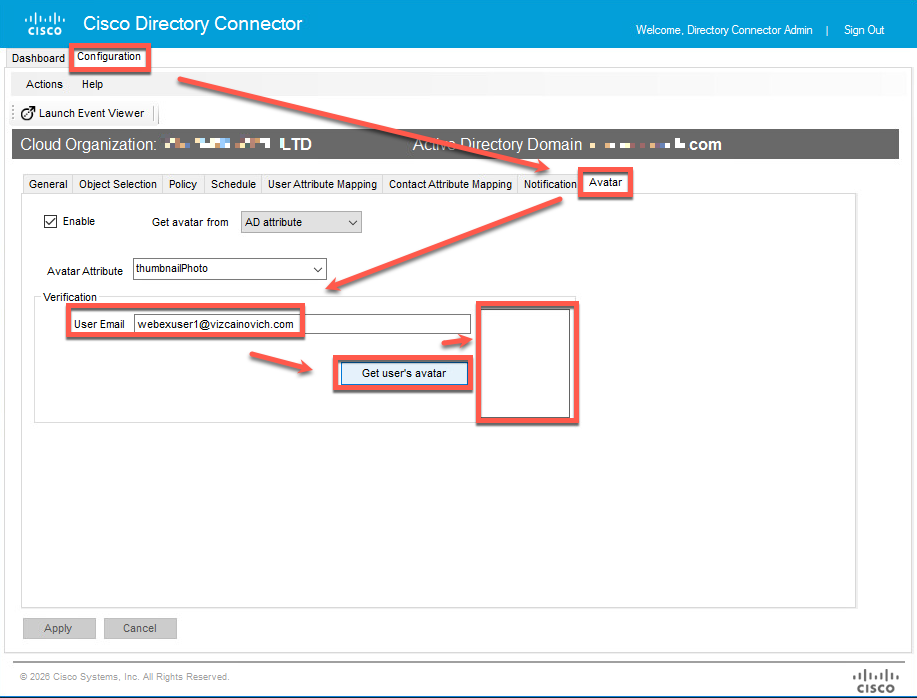Viewport: 917px width, 698px height.
Task: Switch to User Attribute Mapping tab
Action: pyautogui.click(x=322, y=184)
